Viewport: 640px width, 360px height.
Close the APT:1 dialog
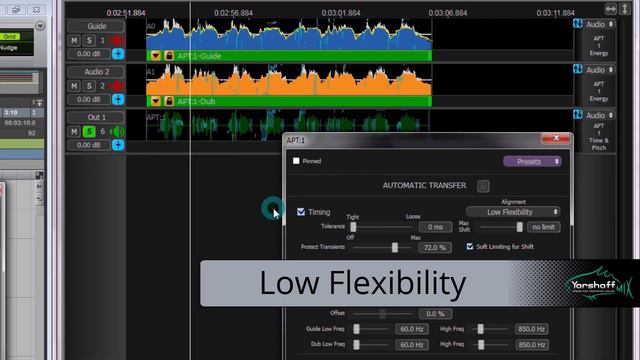[556, 138]
